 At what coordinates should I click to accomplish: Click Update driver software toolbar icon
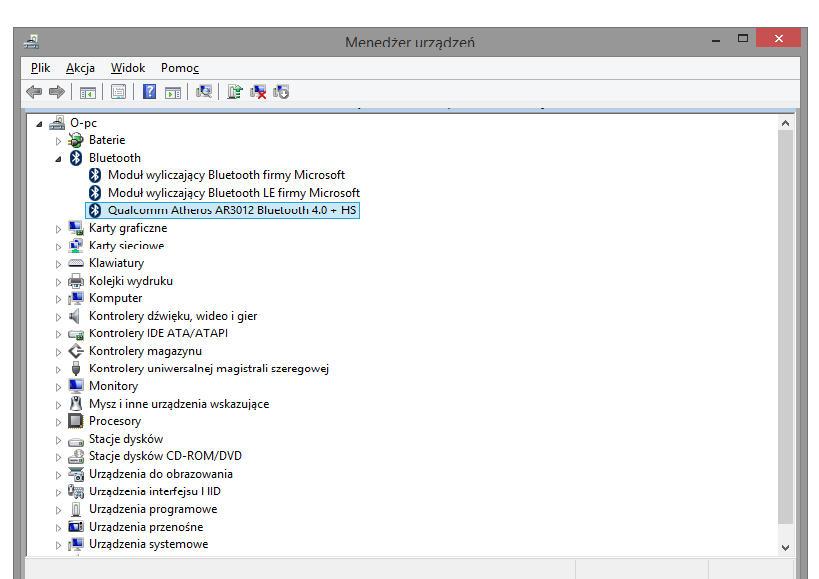(x=235, y=92)
